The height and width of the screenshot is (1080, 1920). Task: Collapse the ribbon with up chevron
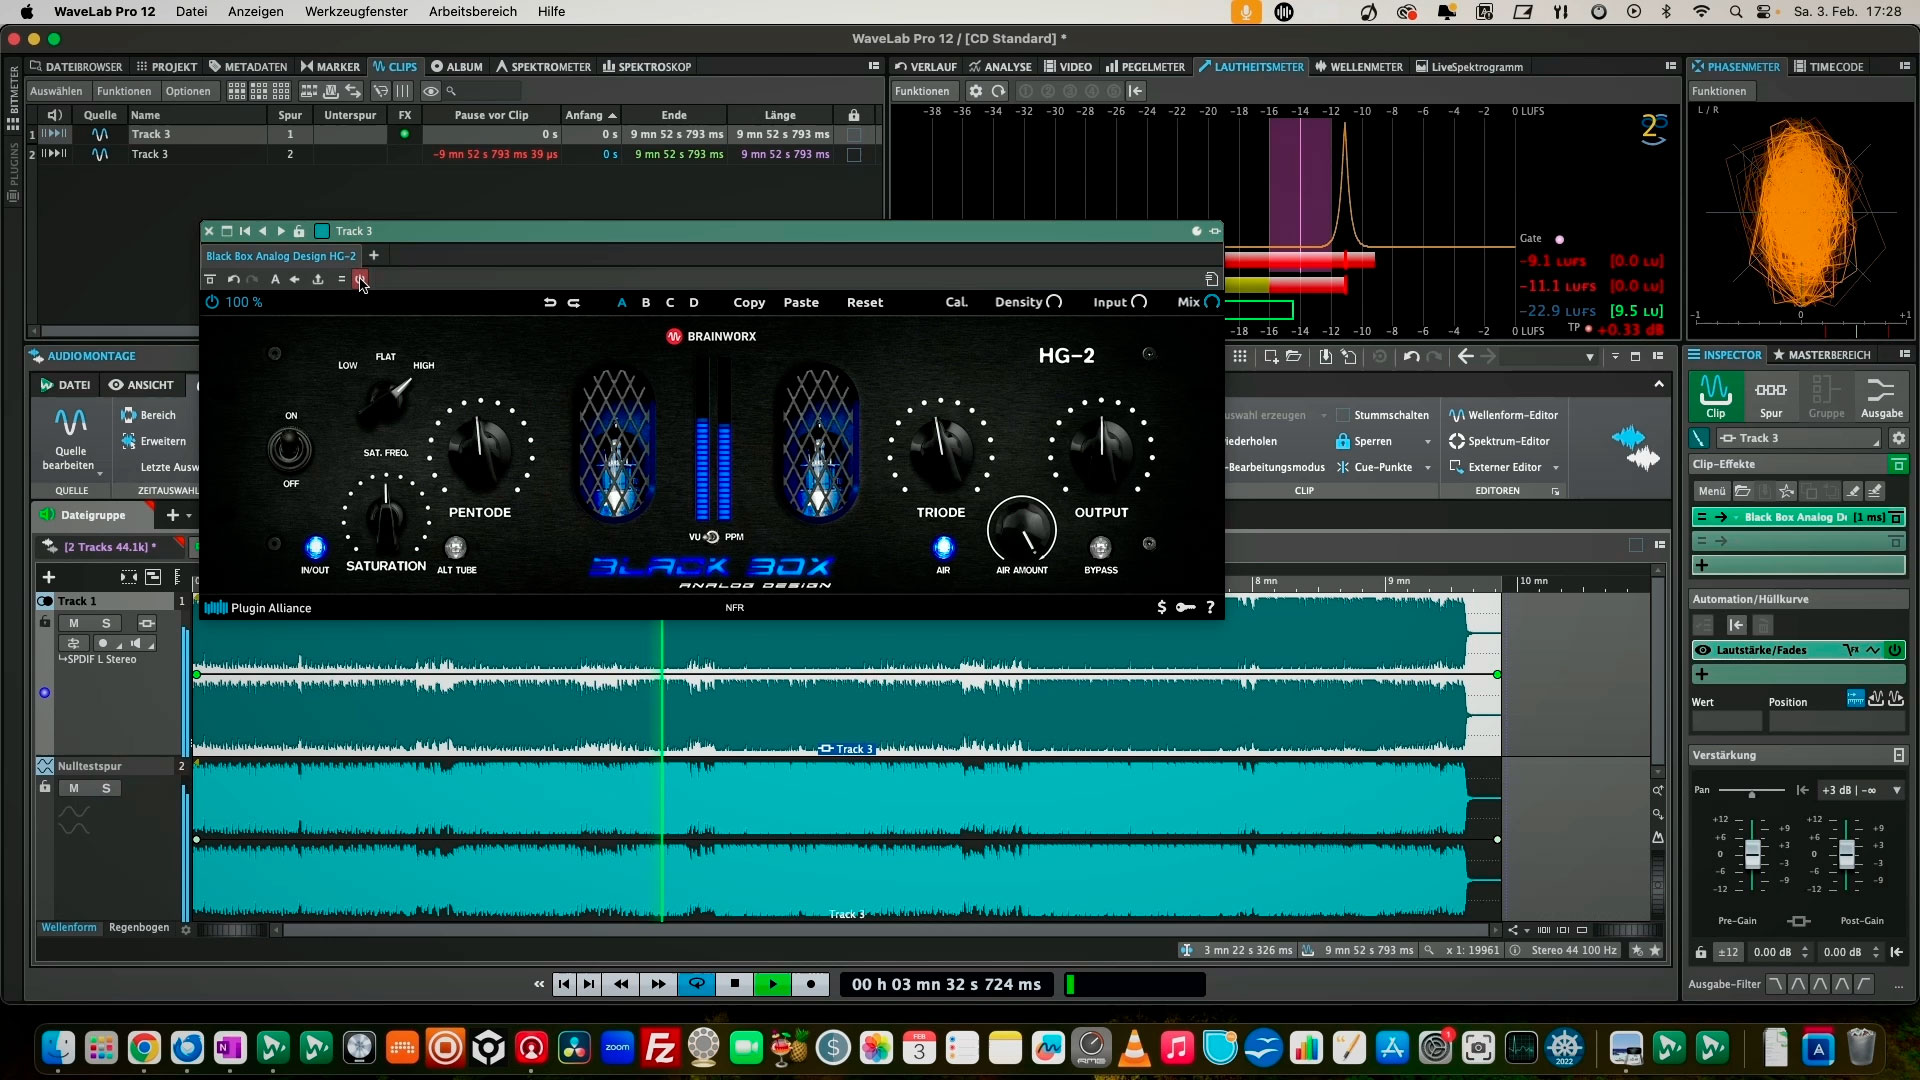click(x=1659, y=384)
